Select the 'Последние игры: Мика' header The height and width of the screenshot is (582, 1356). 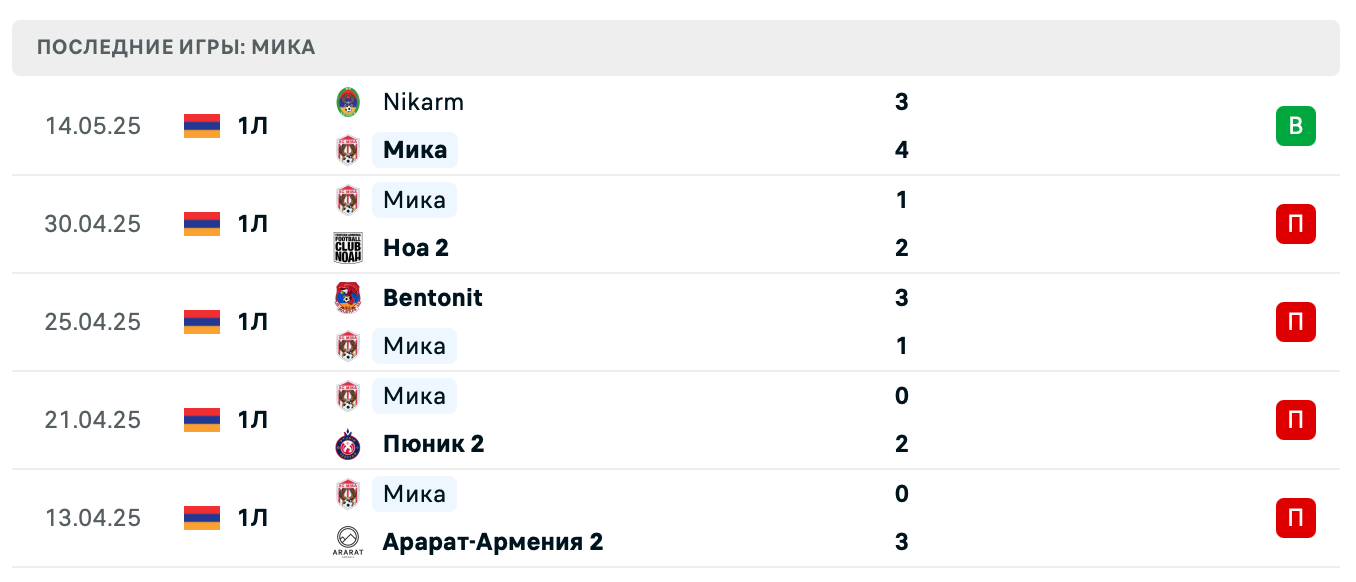click(176, 47)
